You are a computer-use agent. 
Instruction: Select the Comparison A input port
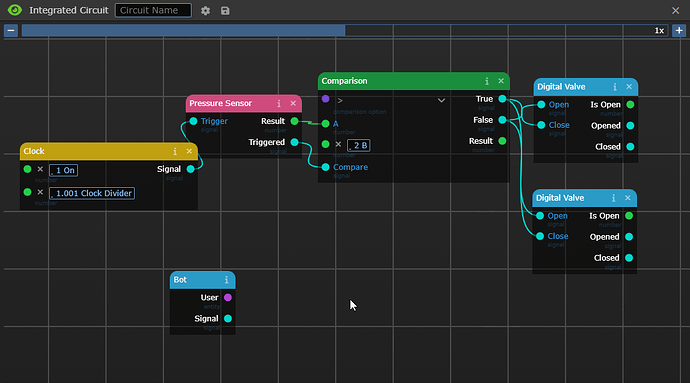click(325, 124)
